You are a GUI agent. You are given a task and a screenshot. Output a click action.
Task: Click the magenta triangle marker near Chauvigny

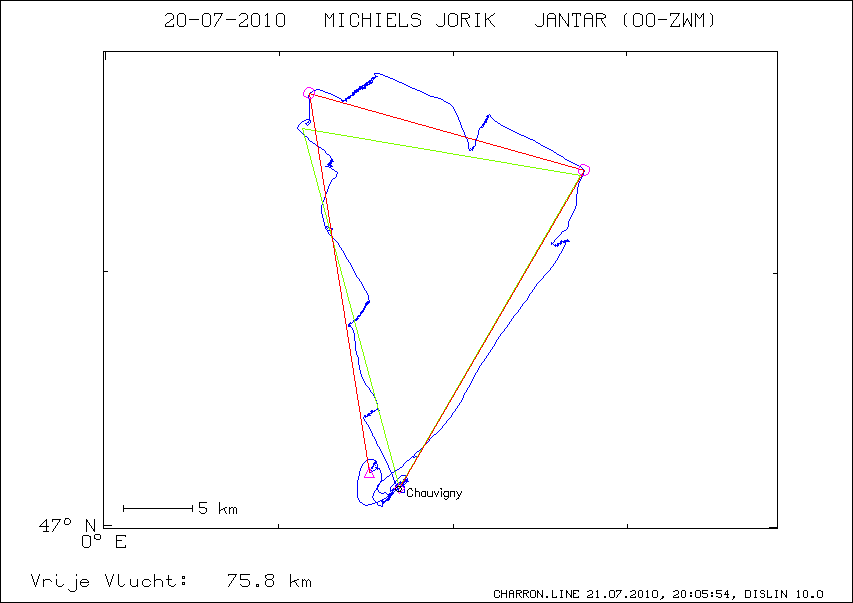click(369, 473)
